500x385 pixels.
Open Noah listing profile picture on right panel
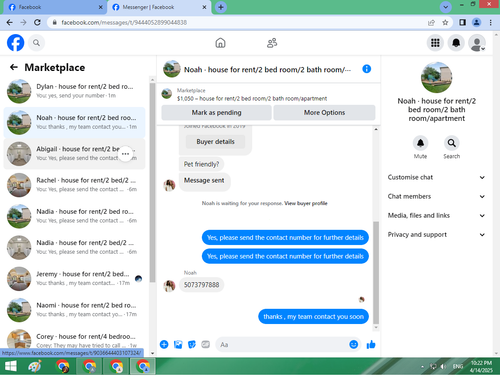[x=436, y=77]
